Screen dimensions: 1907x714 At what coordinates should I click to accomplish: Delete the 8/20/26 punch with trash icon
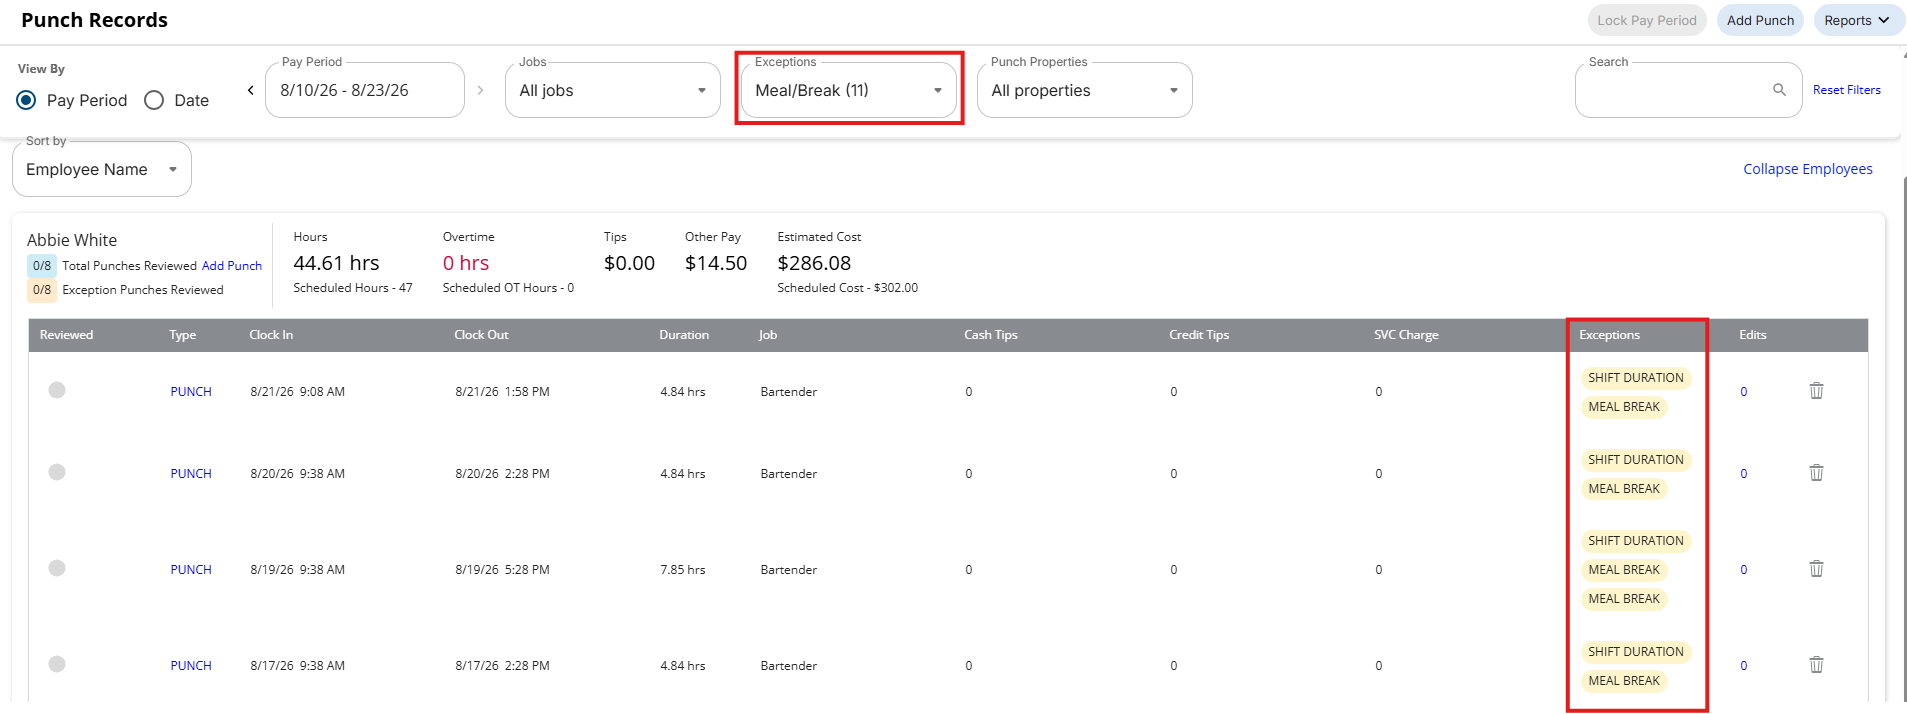pos(1816,473)
